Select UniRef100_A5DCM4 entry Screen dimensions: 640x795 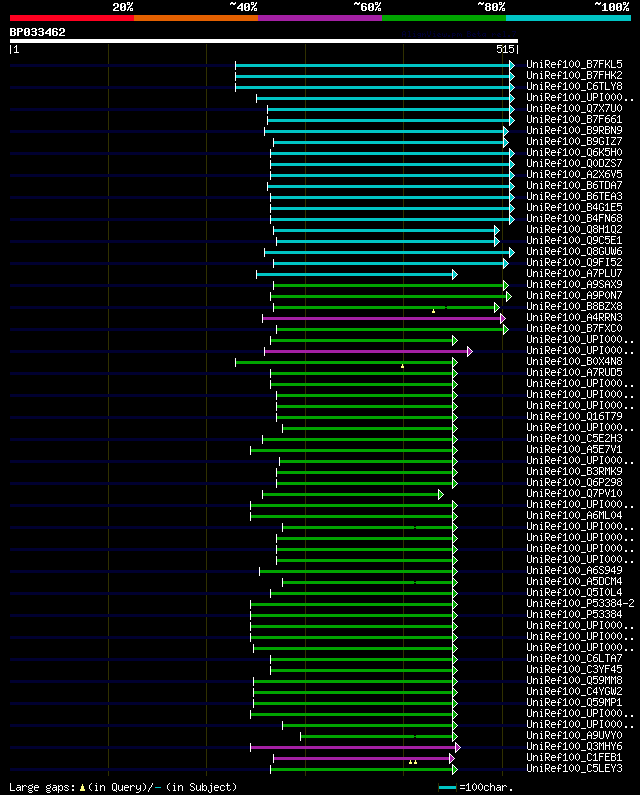[x=574, y=582]
